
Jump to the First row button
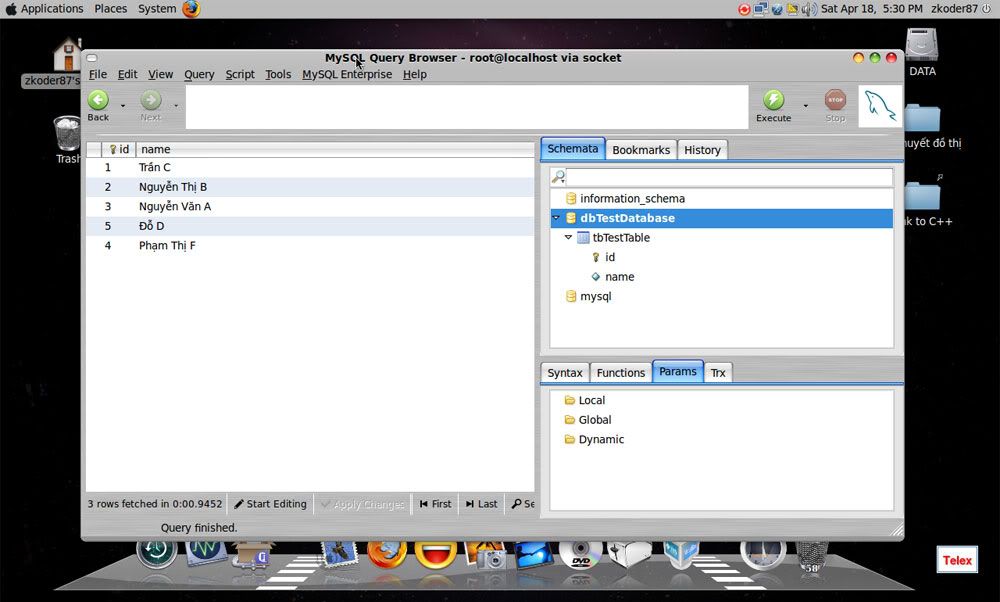click(436, 504)
